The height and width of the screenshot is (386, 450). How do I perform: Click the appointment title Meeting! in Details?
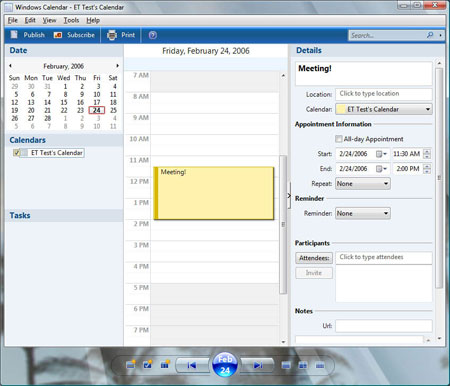pos(315,68)
